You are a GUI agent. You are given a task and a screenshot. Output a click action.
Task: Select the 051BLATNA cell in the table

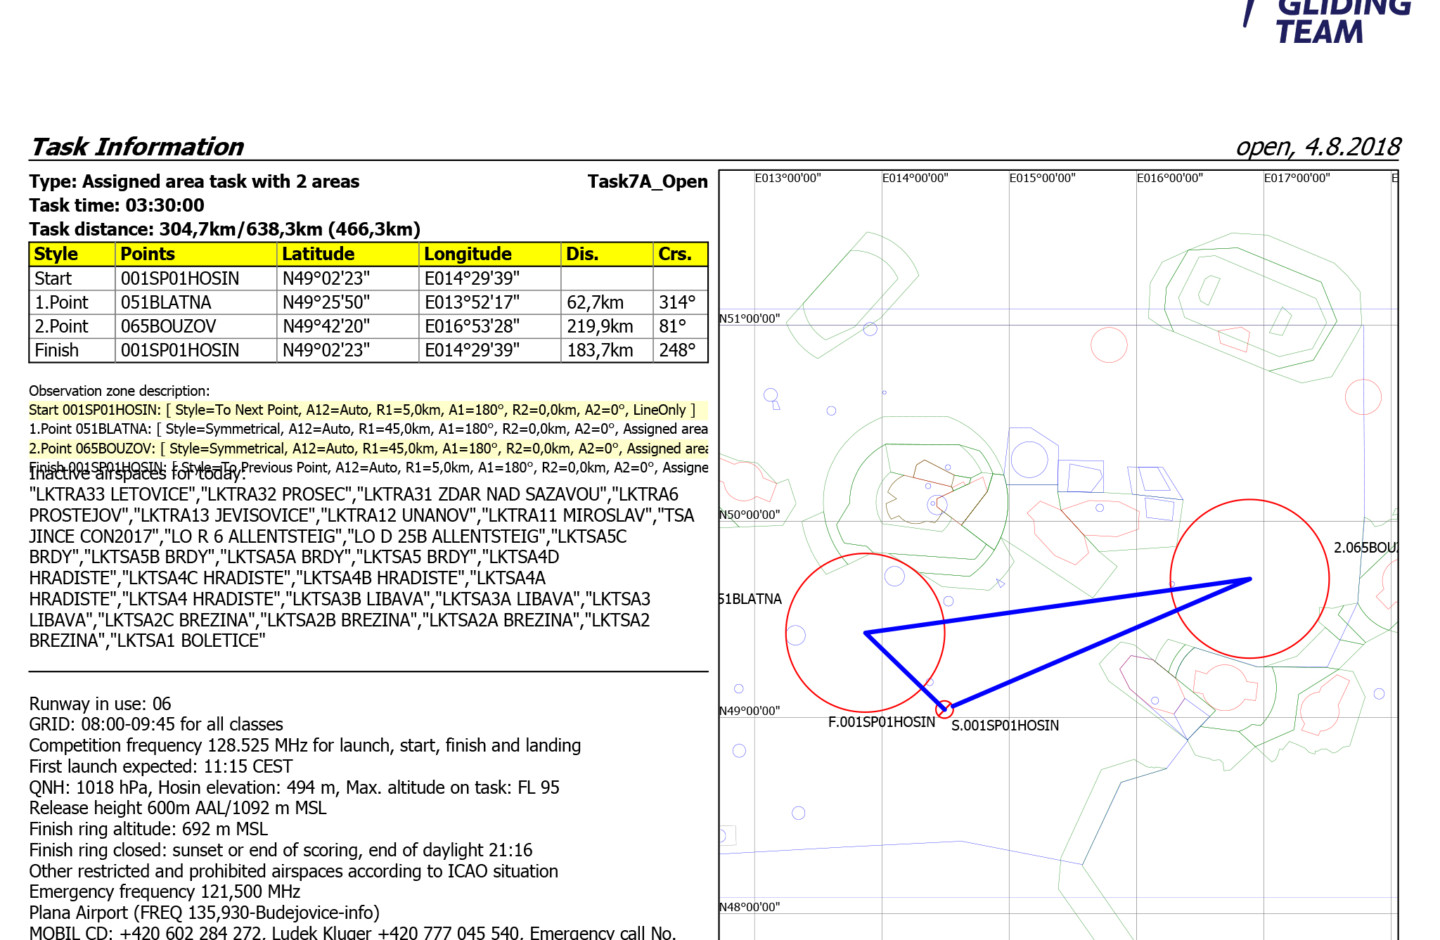(x=166, y=302)
